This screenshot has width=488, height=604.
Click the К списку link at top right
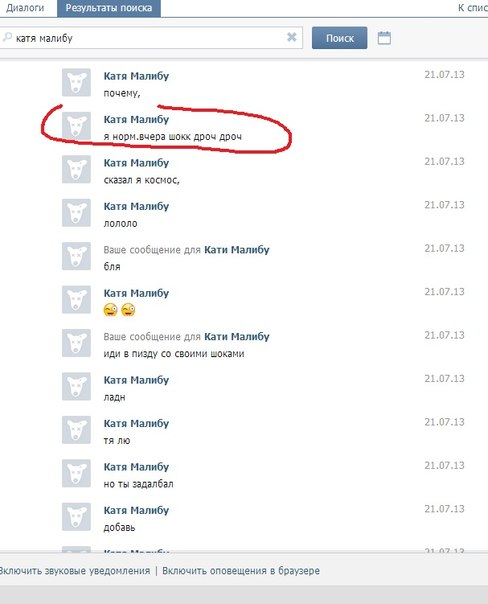[x=473, y=8]
